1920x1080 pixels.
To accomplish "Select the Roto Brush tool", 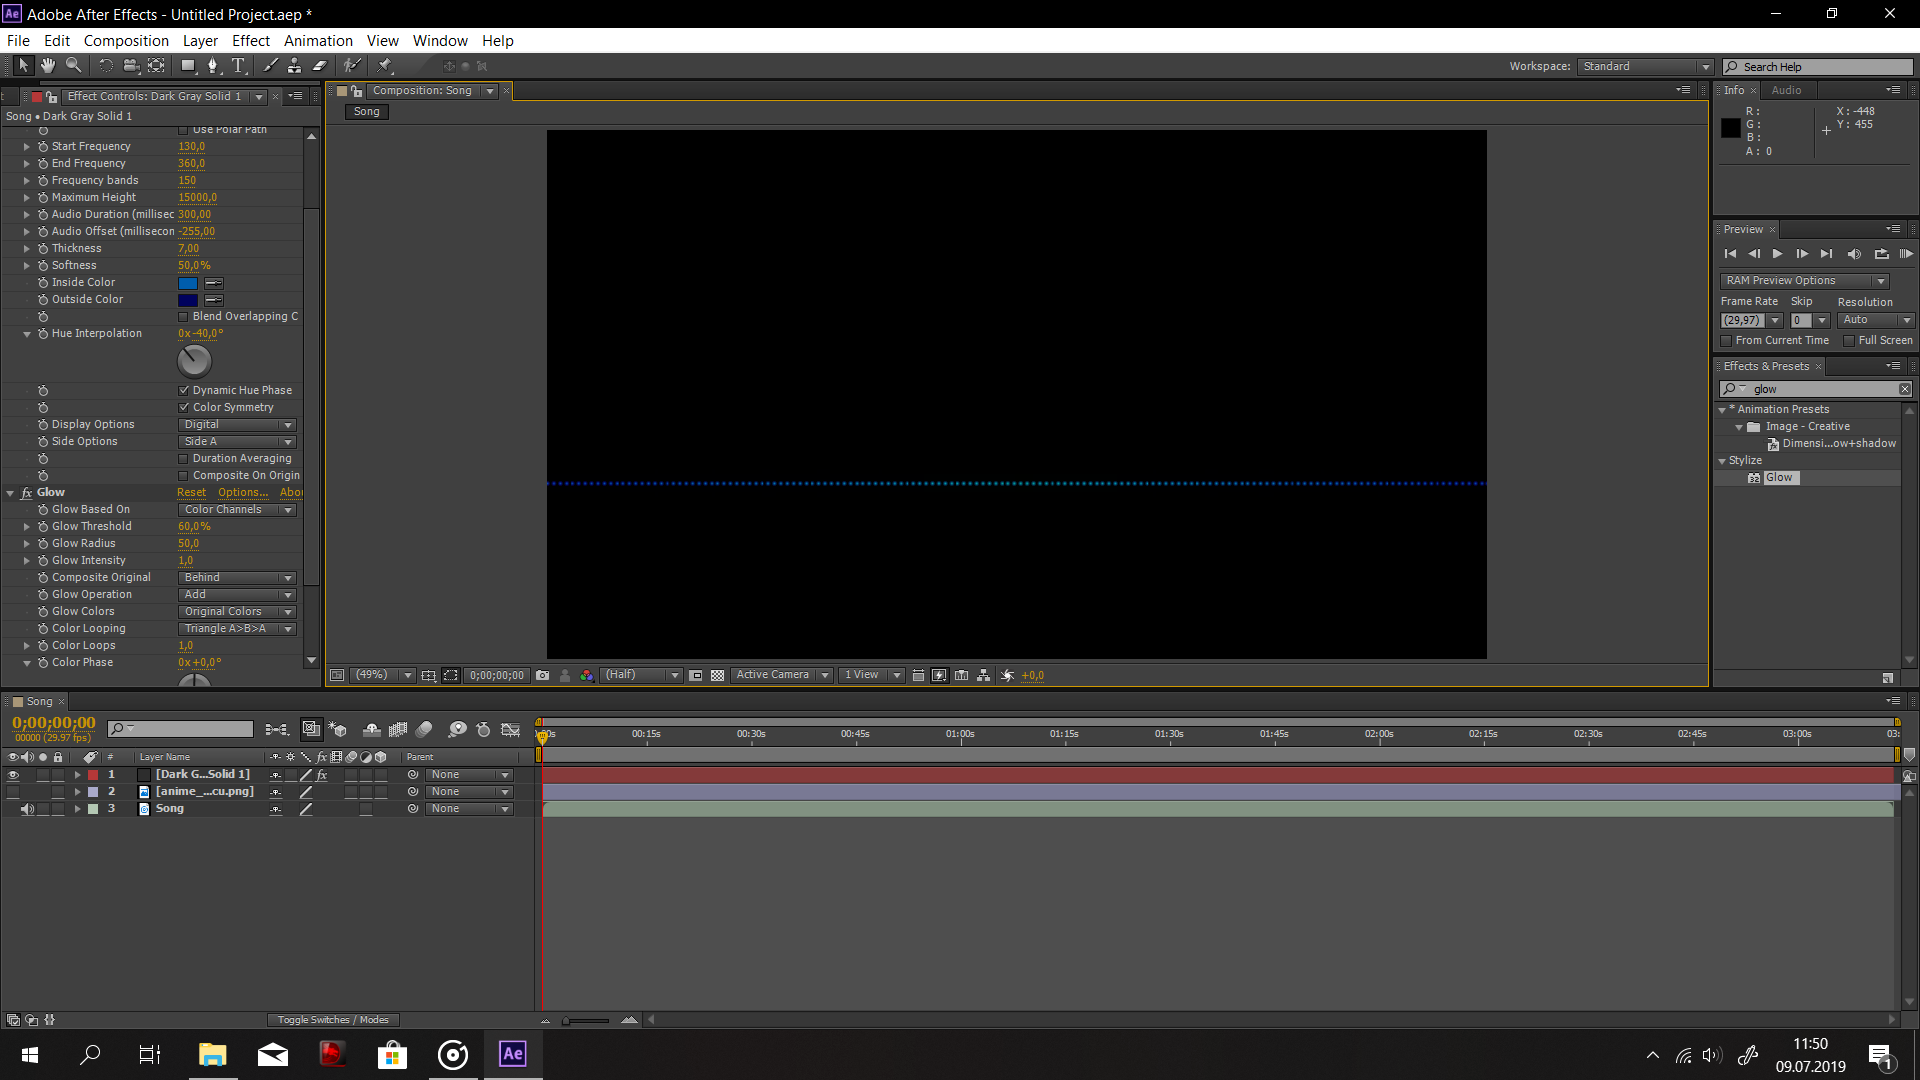I will 352,66.
